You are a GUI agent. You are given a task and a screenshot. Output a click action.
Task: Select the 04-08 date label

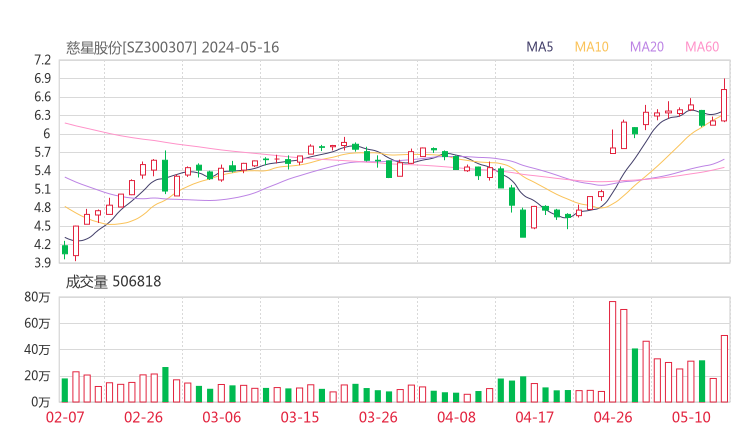point(456,417)
